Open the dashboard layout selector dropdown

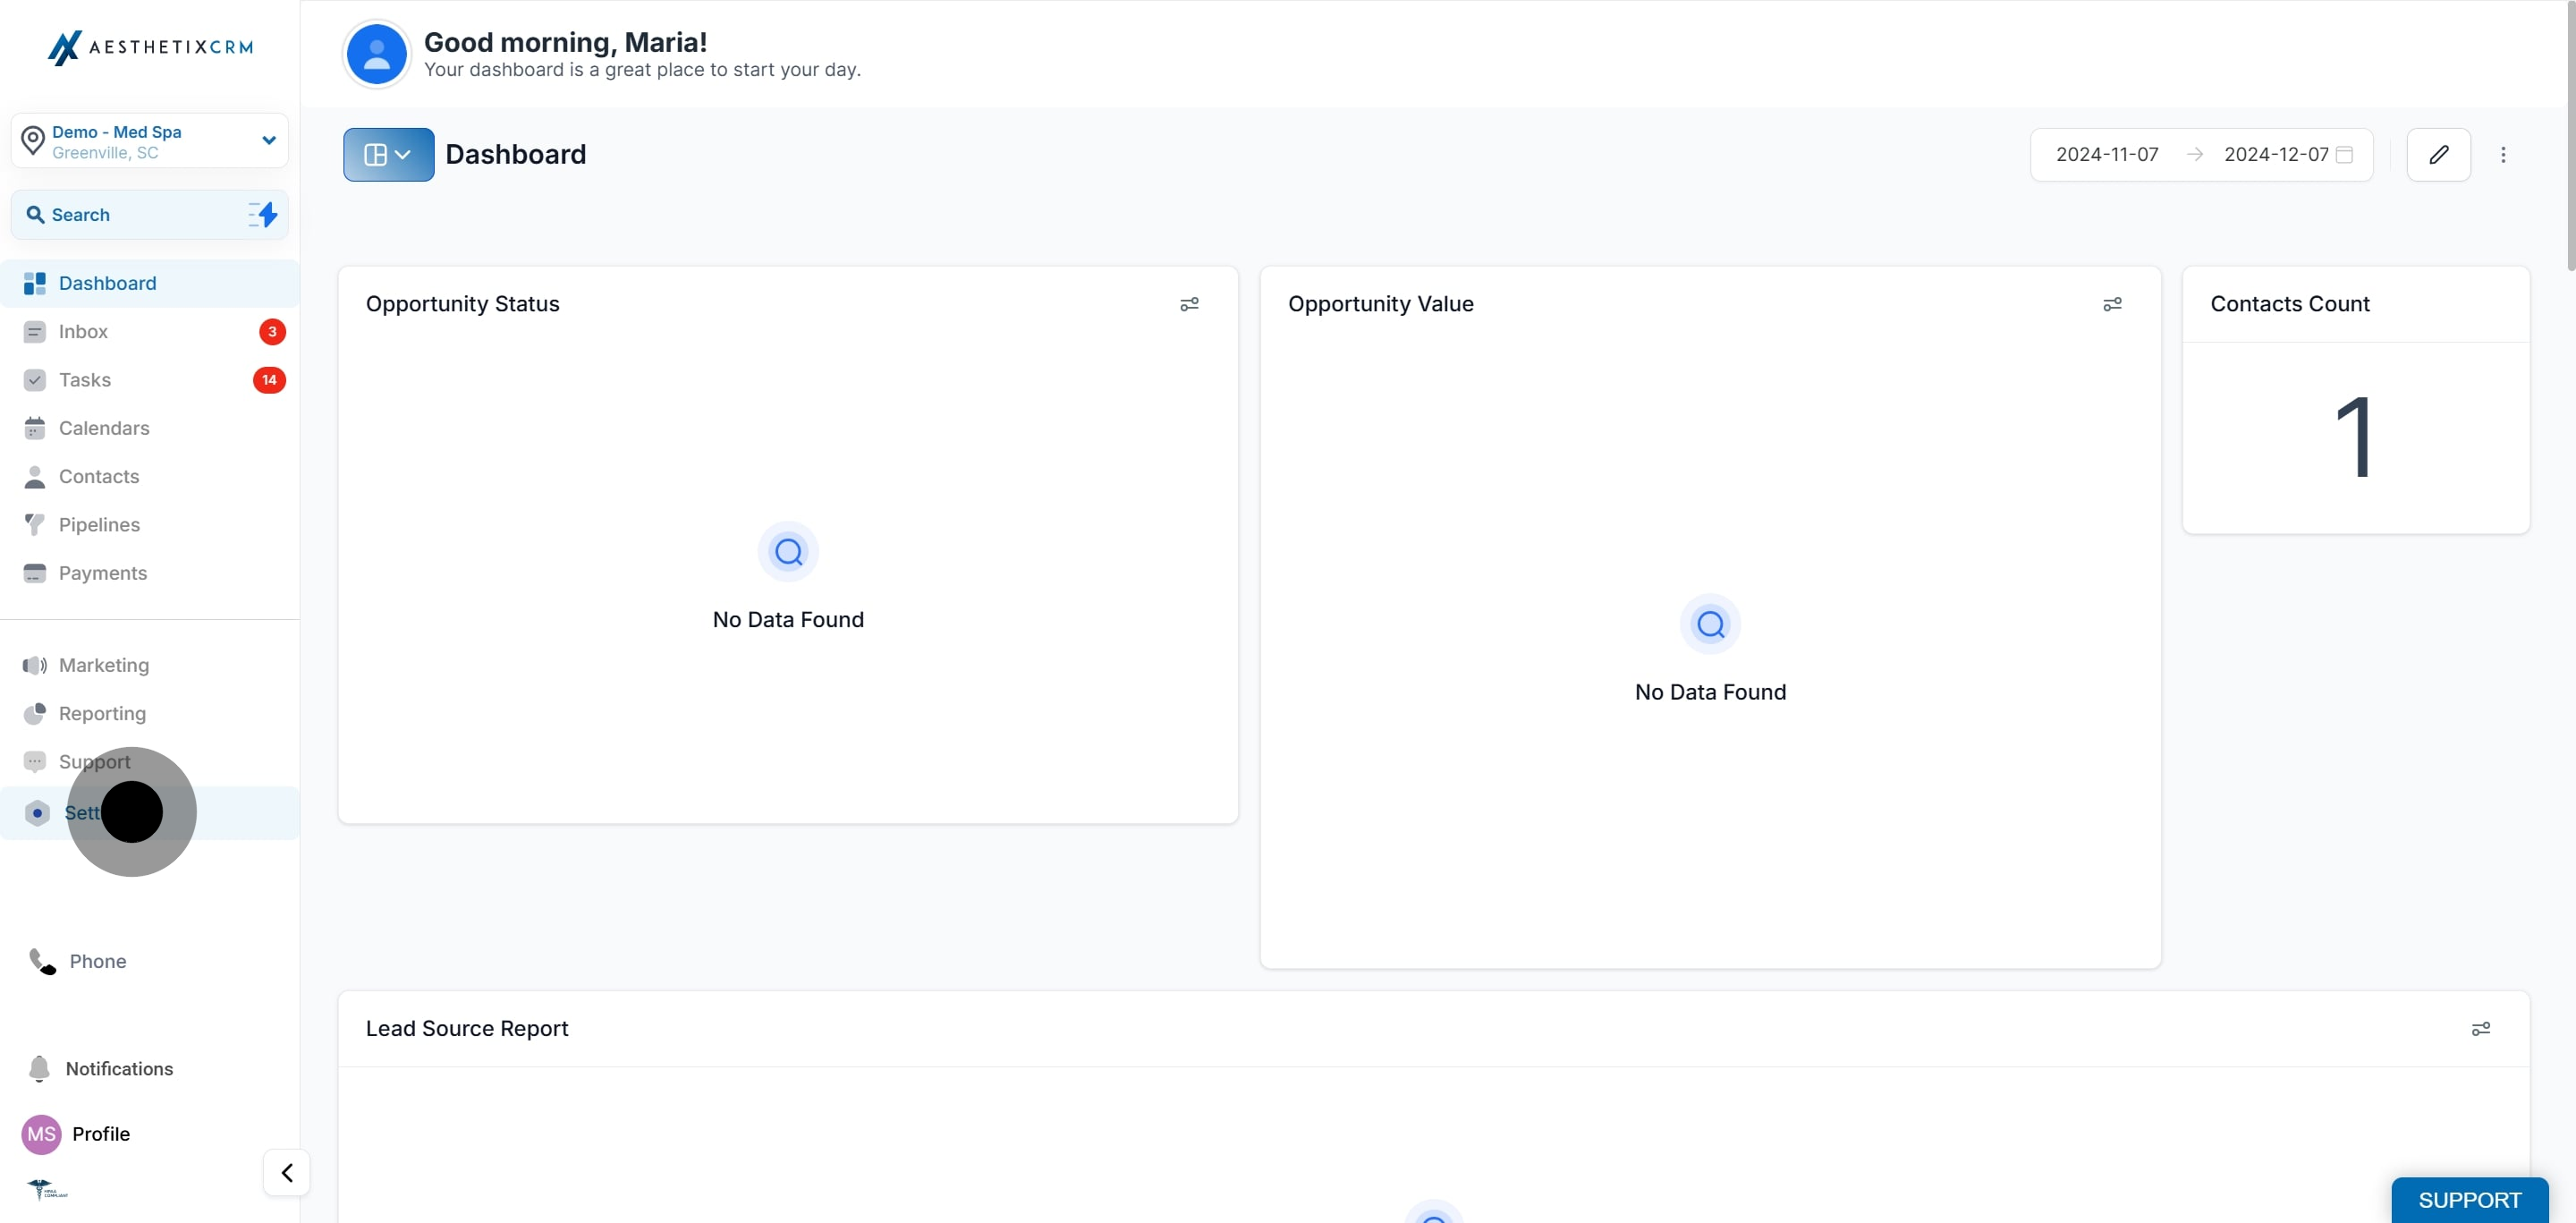coord(388,154)
